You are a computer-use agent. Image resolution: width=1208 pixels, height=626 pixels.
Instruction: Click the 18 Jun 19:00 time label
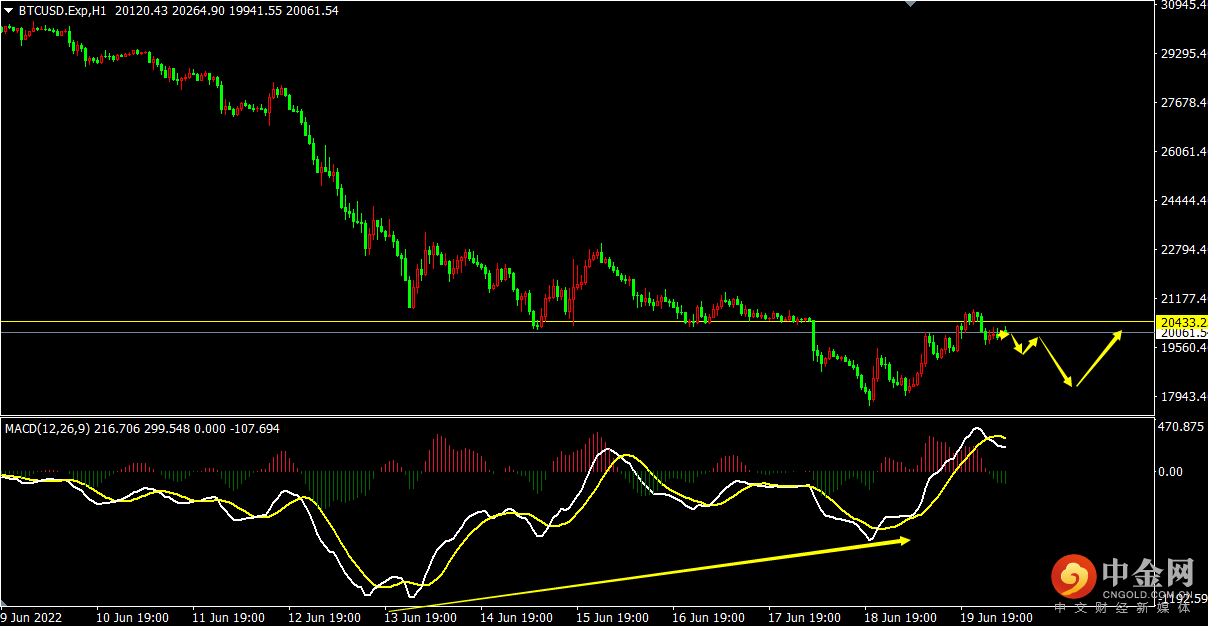point(902,618)
